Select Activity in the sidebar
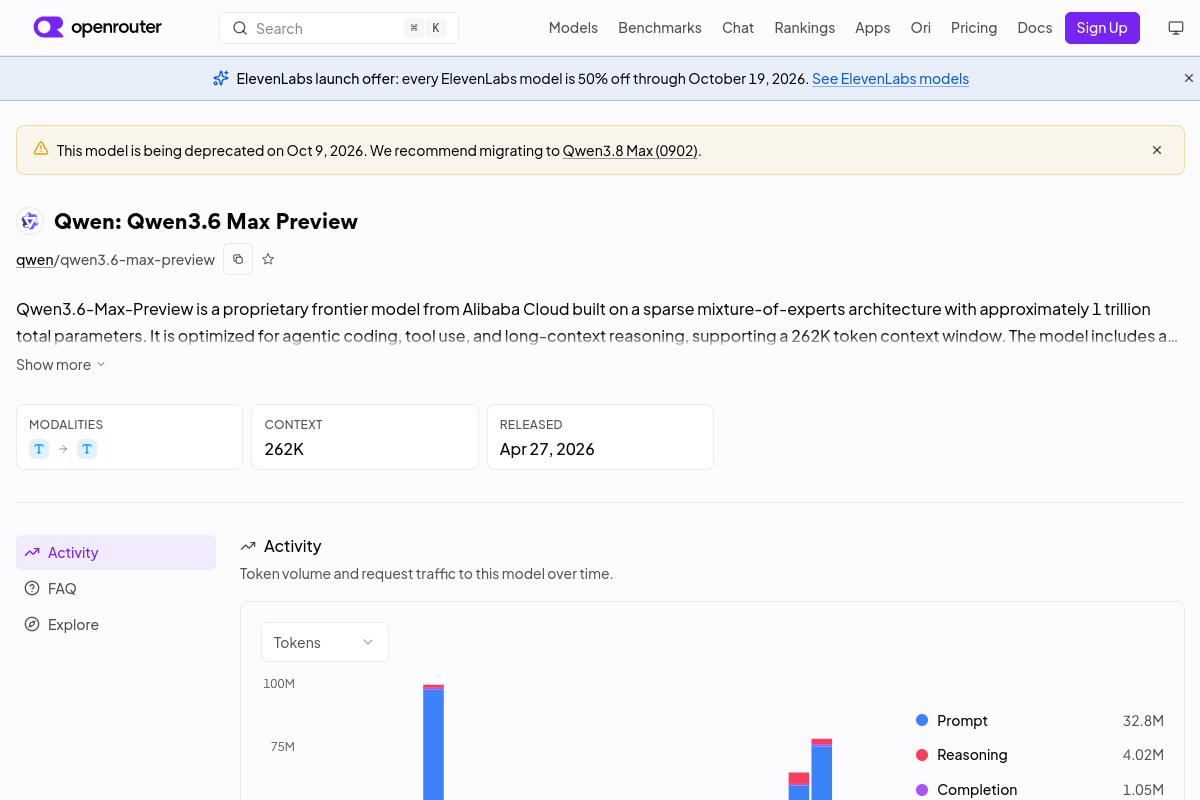The width and height of the screenshot is (1200, 800). coord(116,553)
